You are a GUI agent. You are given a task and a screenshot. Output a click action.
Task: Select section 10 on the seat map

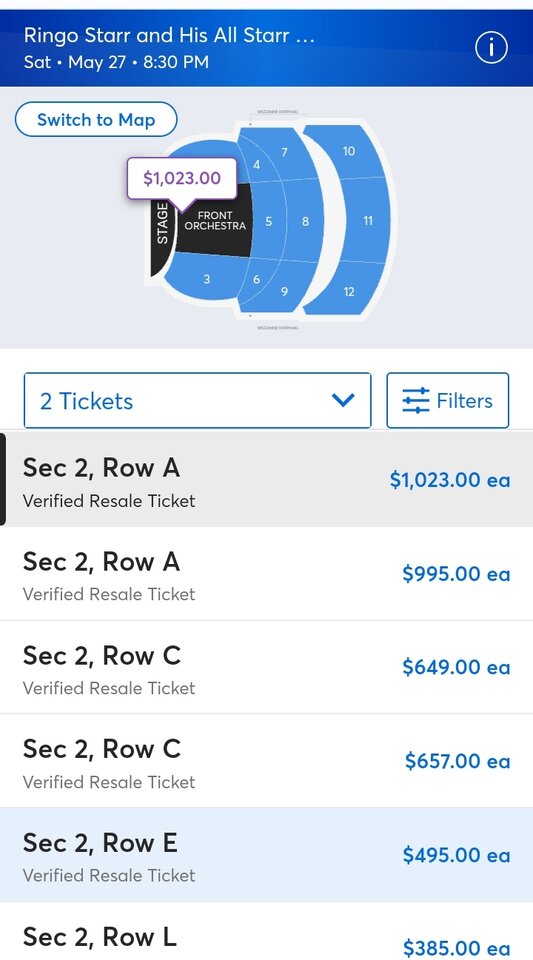pos(349,151)
